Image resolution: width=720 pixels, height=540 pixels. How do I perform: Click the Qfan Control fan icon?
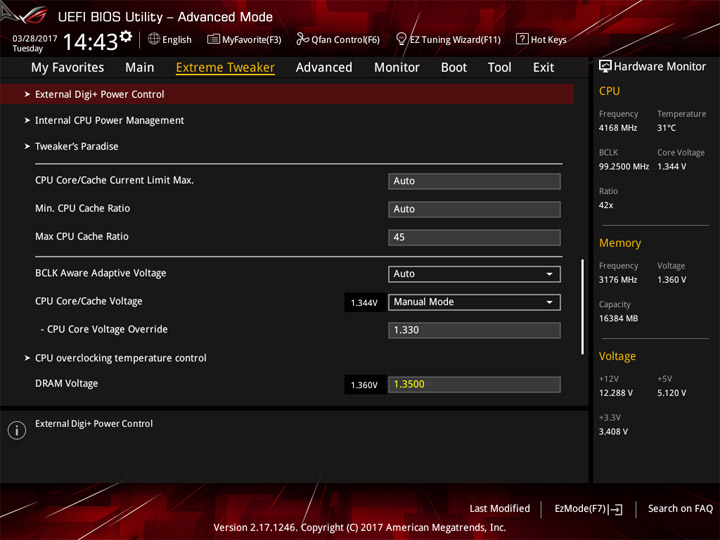(302, 39)
